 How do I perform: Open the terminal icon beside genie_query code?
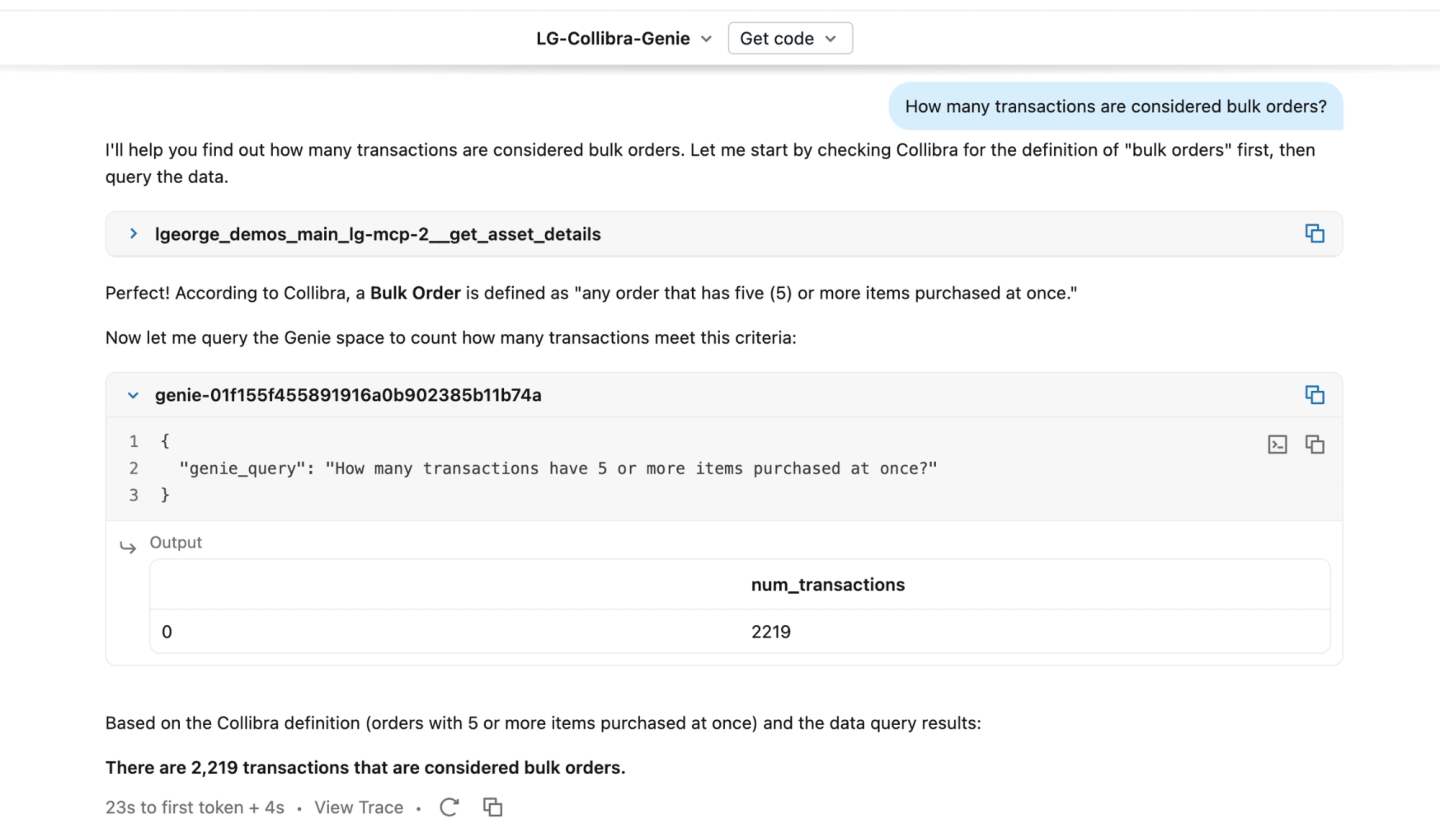[1277, 444]
